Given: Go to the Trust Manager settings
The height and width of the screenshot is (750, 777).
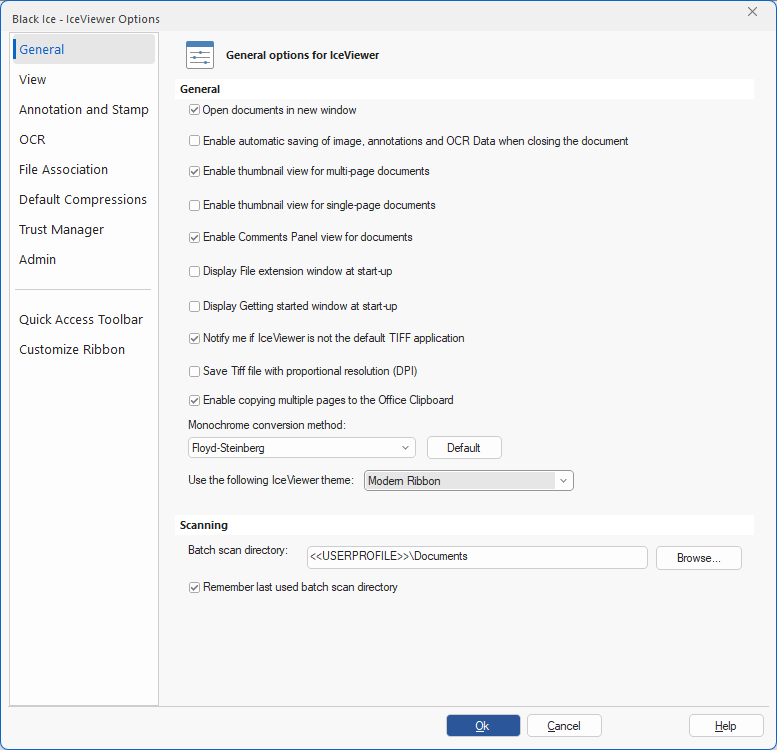Looking at the screenshot, I should click(61, 230).
